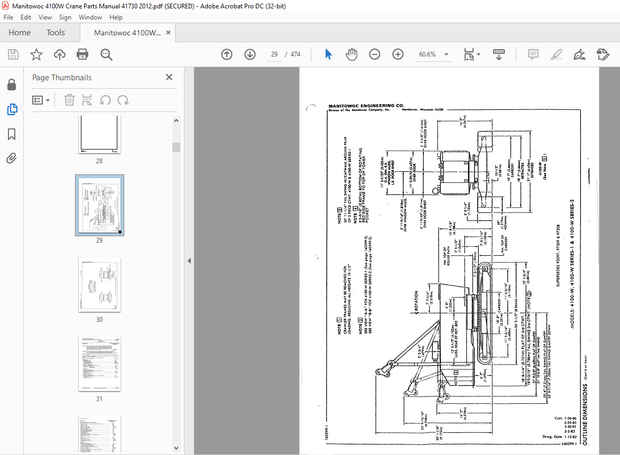Switch to the Tools tab
The width and height of the screenshot is (620, 455).
56,33
